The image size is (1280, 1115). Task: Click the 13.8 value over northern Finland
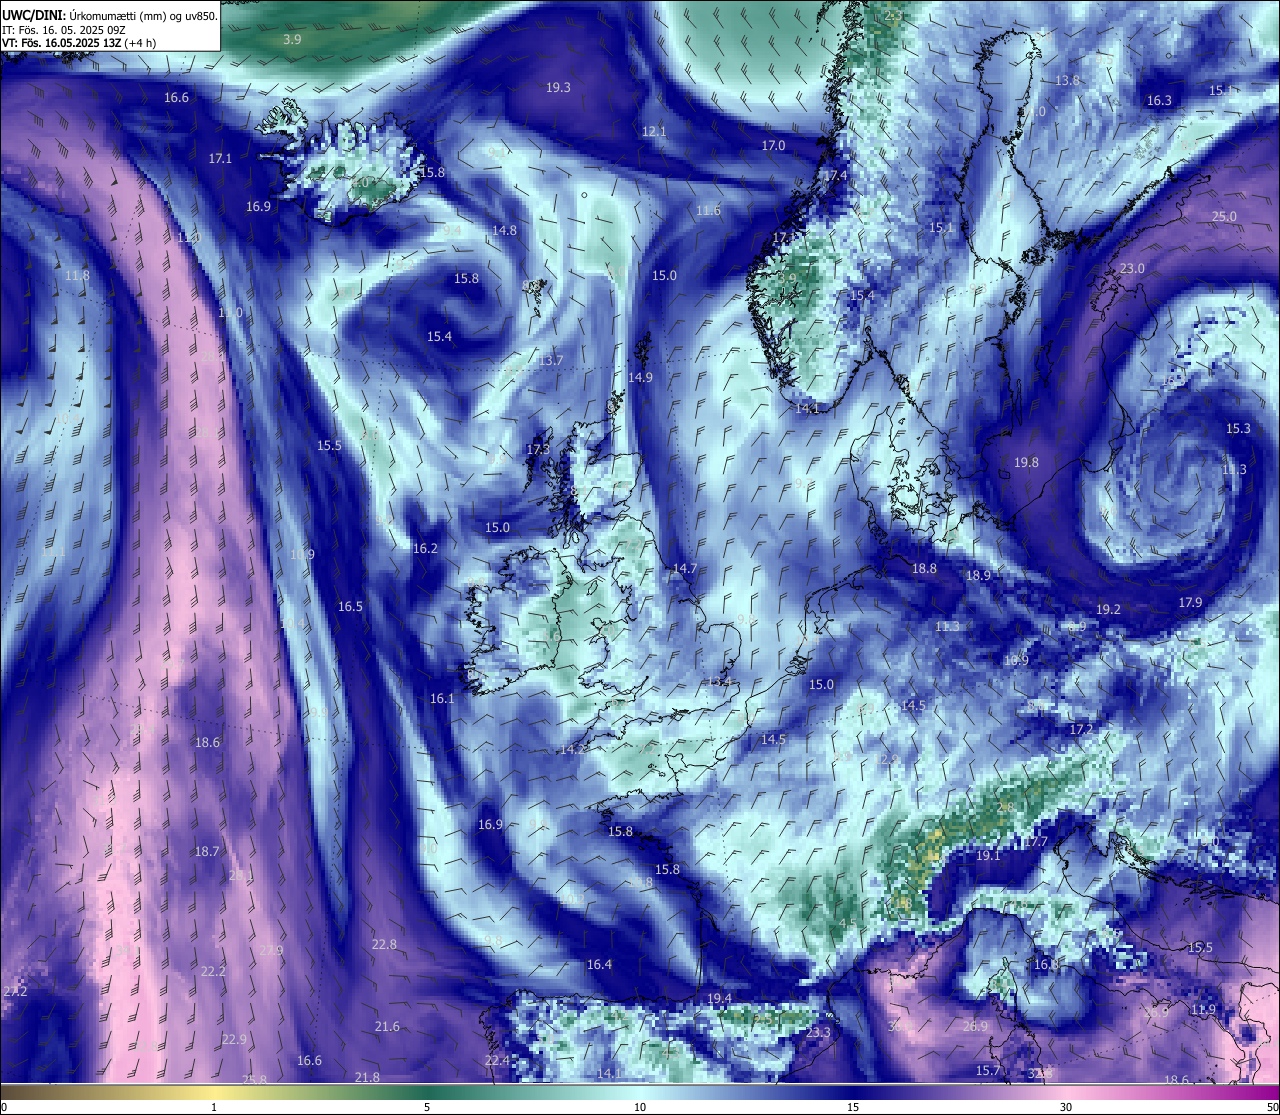pyautogui.click(x=1068, y=80)
